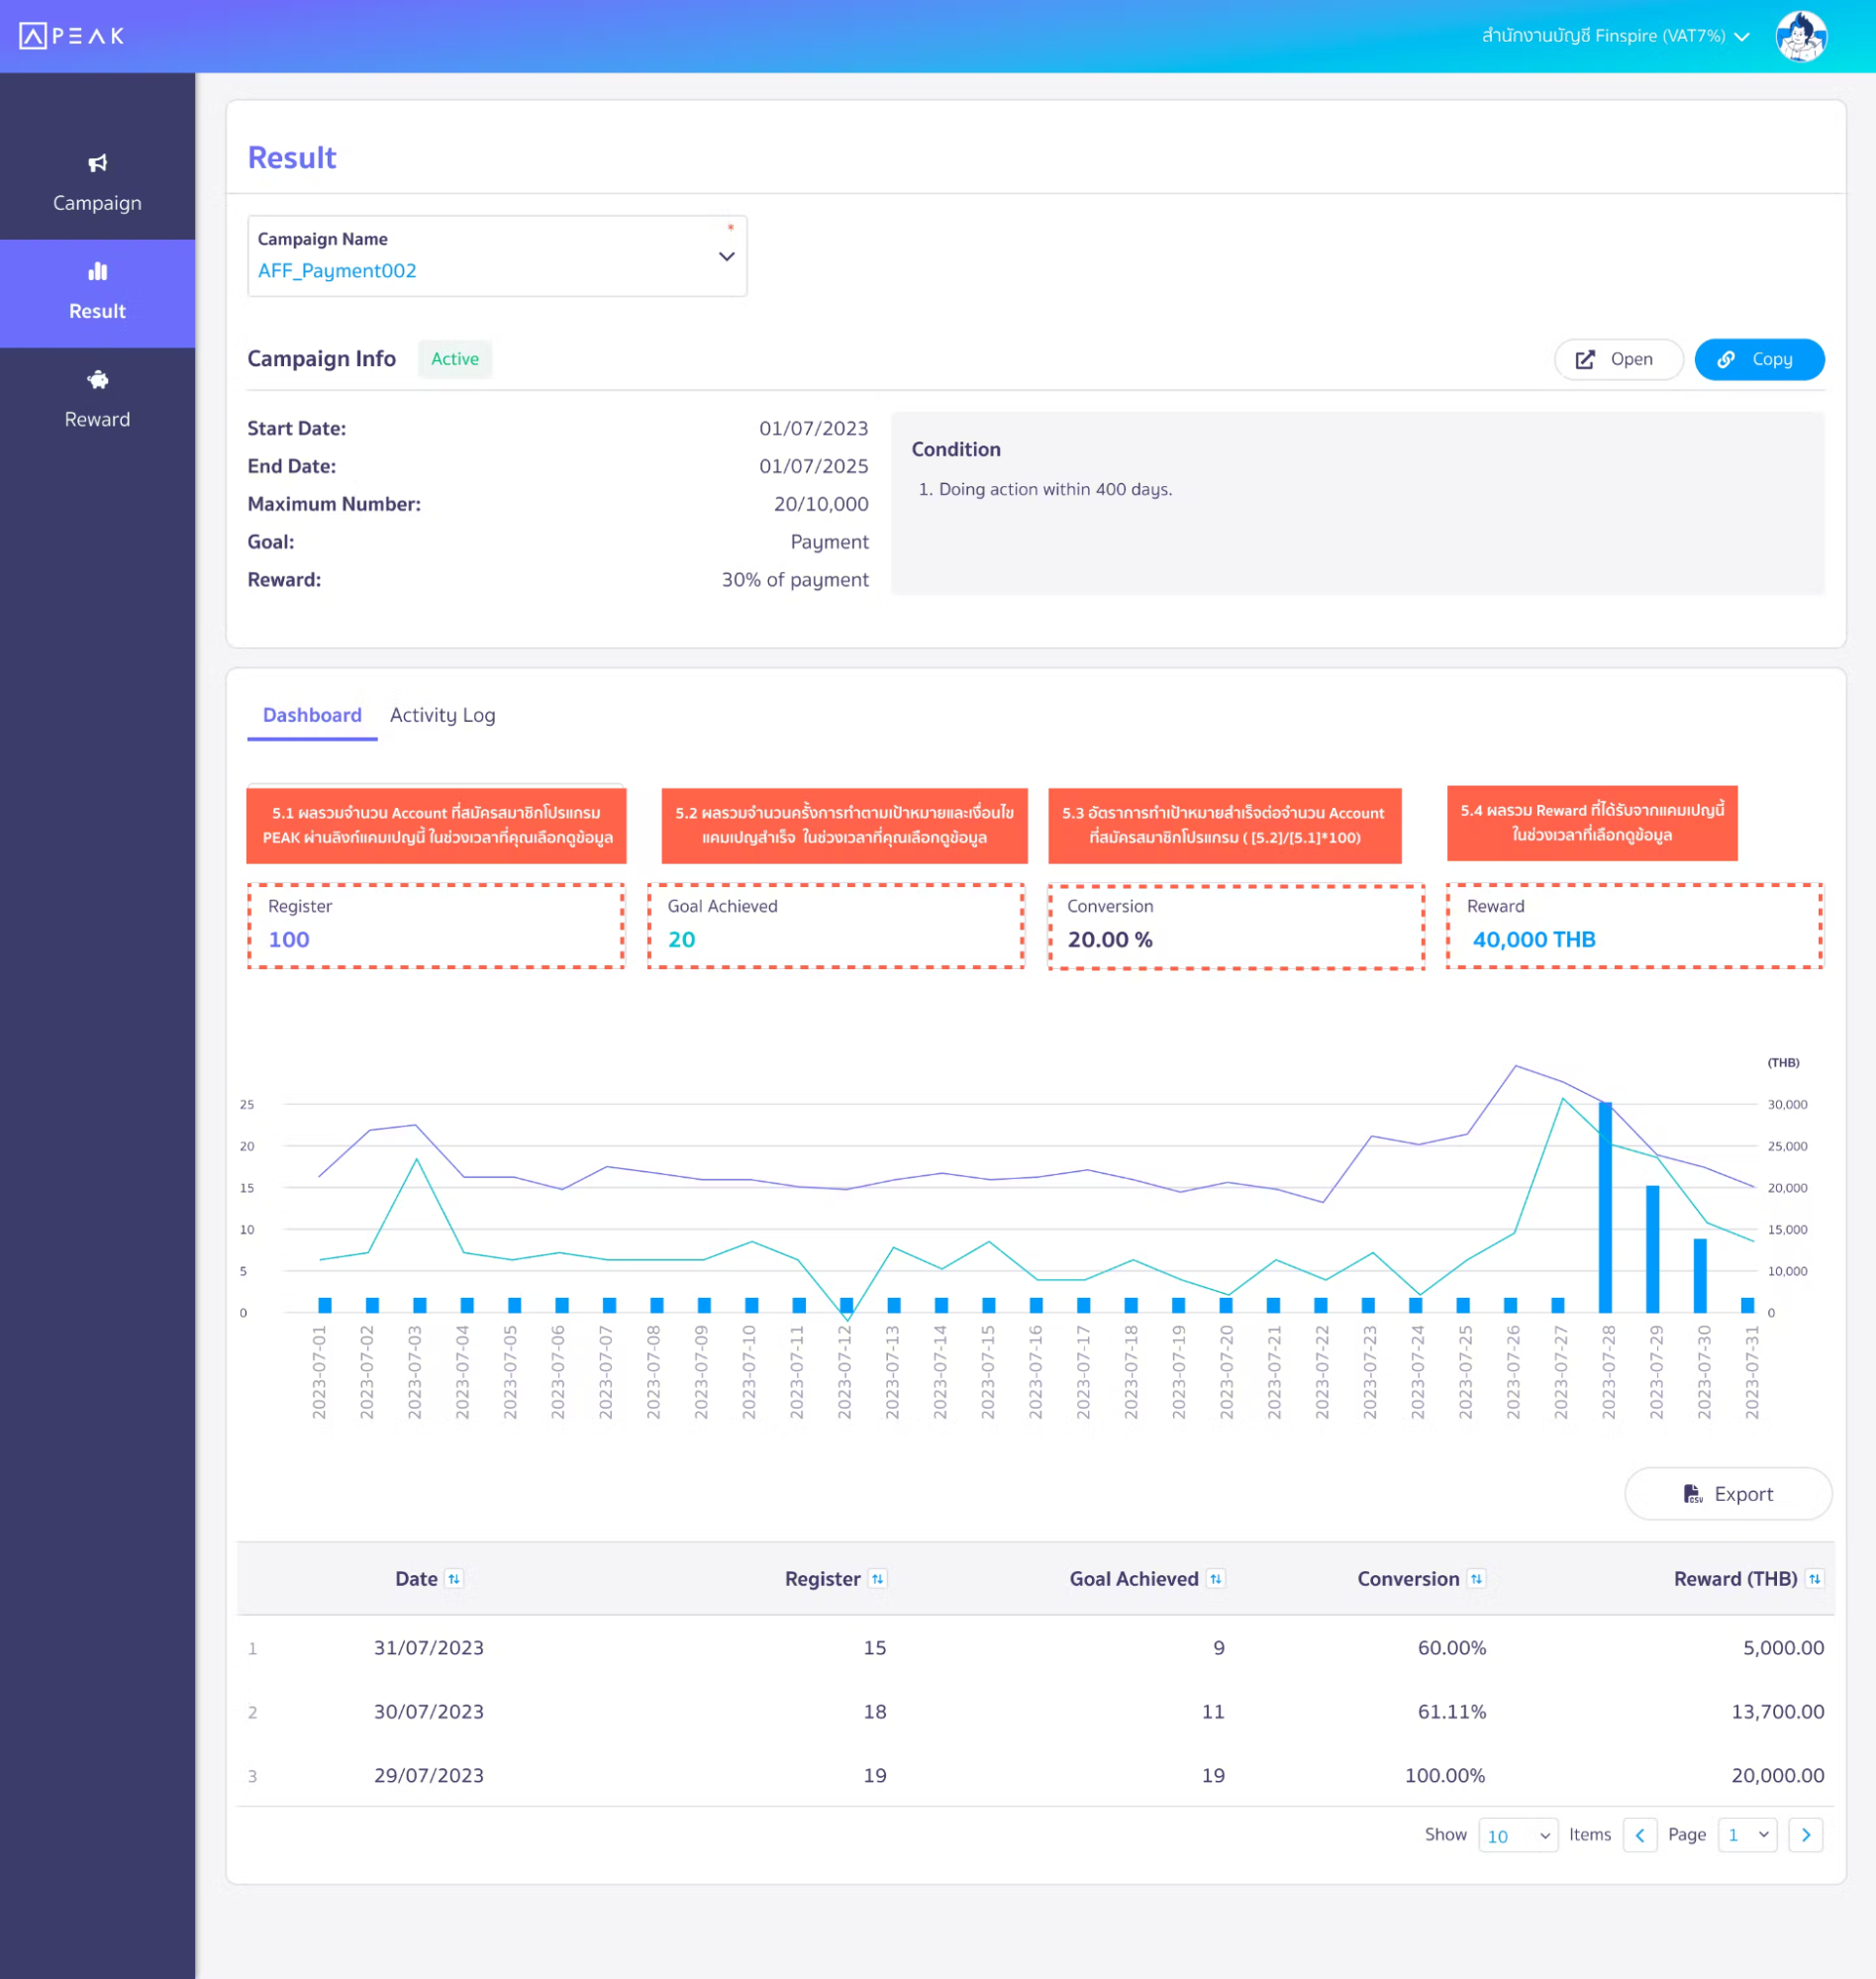The image size is (1876, 1979).
Task: Click the Reward piggy bank icon
Action: (x=97, y=379)
